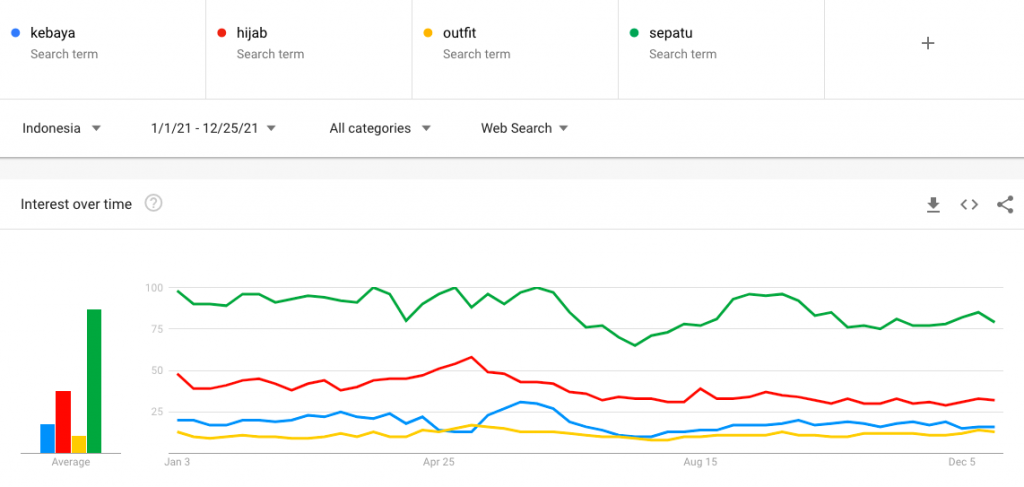
Task: Click the green average bar for sepatu
Action: (x=94, y=381)
